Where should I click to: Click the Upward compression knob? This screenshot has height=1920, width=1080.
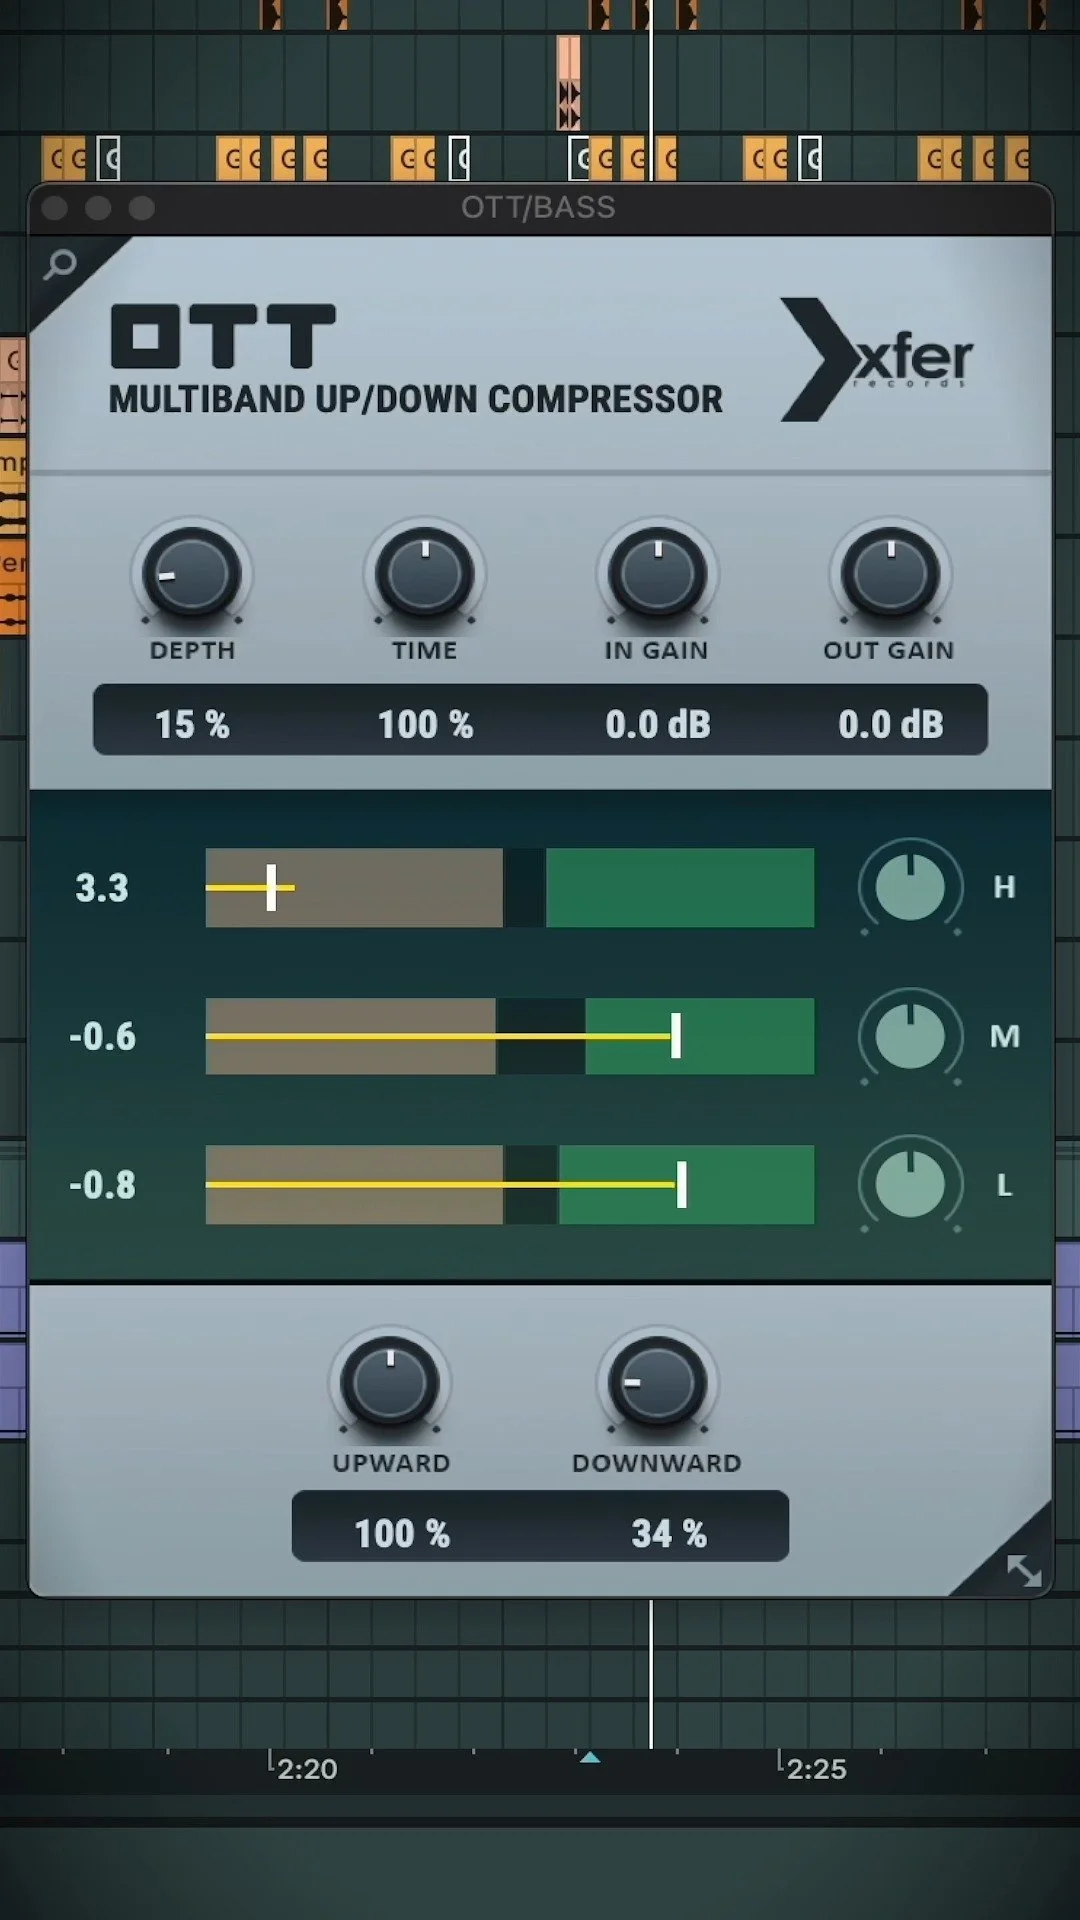[390, 1383]
